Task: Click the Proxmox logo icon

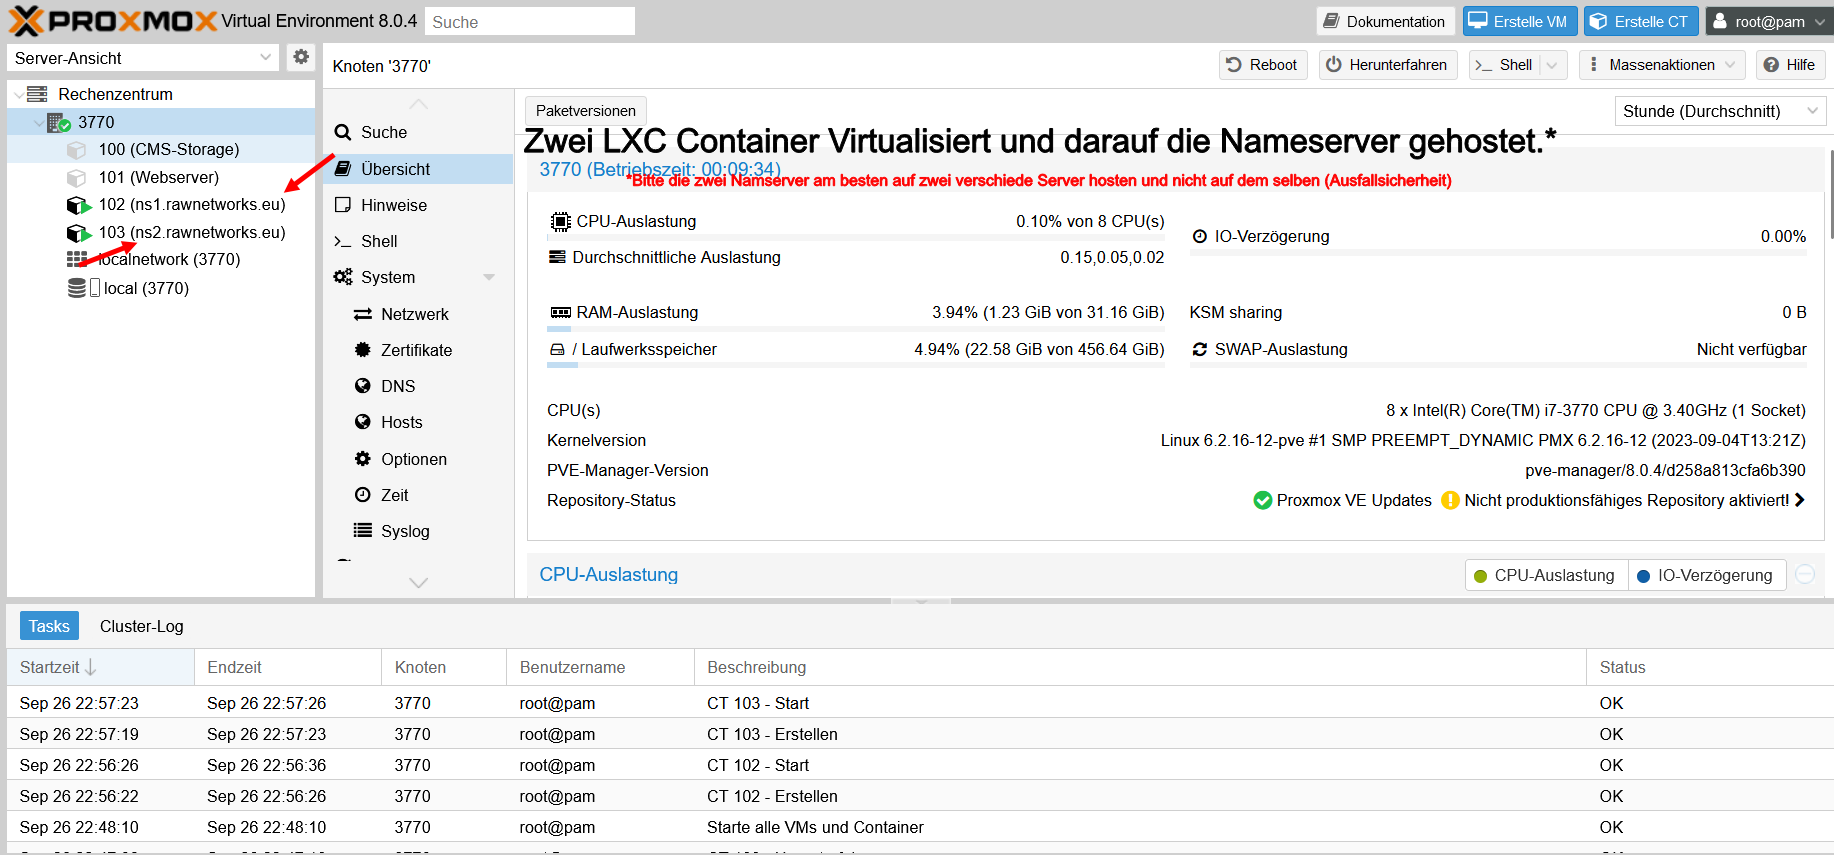Action: [26, 21]
